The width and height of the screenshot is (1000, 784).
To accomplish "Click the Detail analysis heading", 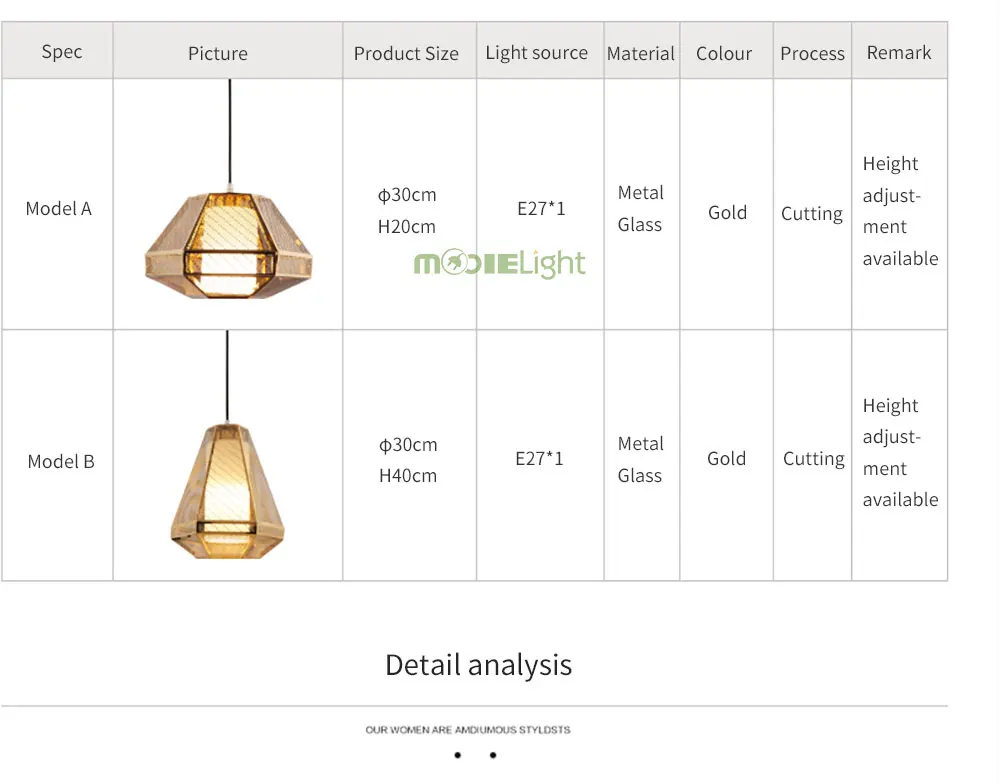I will (x=478, y=665).
